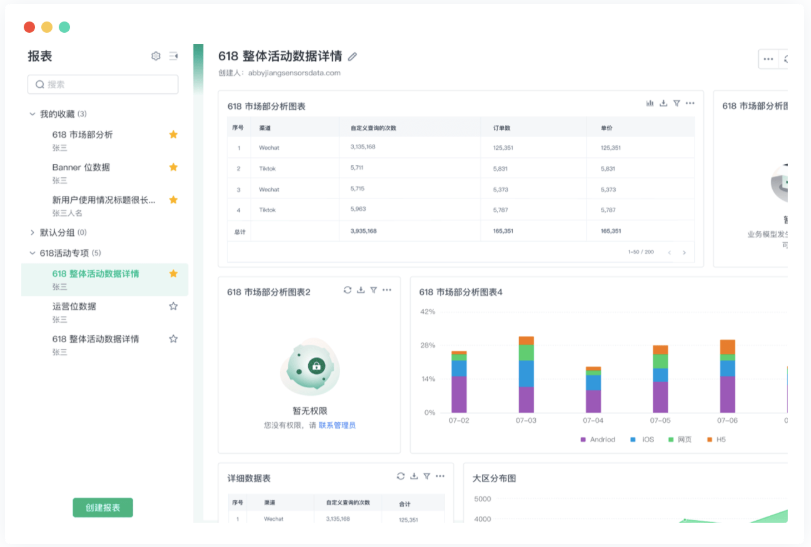Viewport: 811px width, 547px height.
Task: Open more menu of 618 市场部分析图表2
Action: (x=387, y=290)
